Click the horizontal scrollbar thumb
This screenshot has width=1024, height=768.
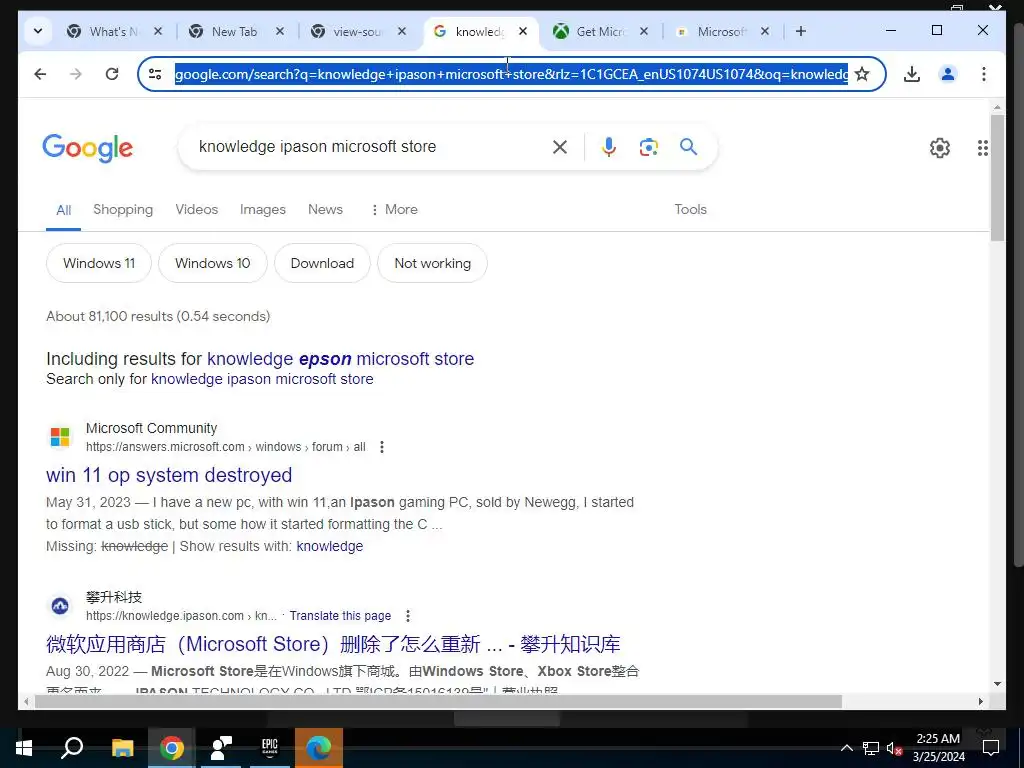click(x=438, y=701)
